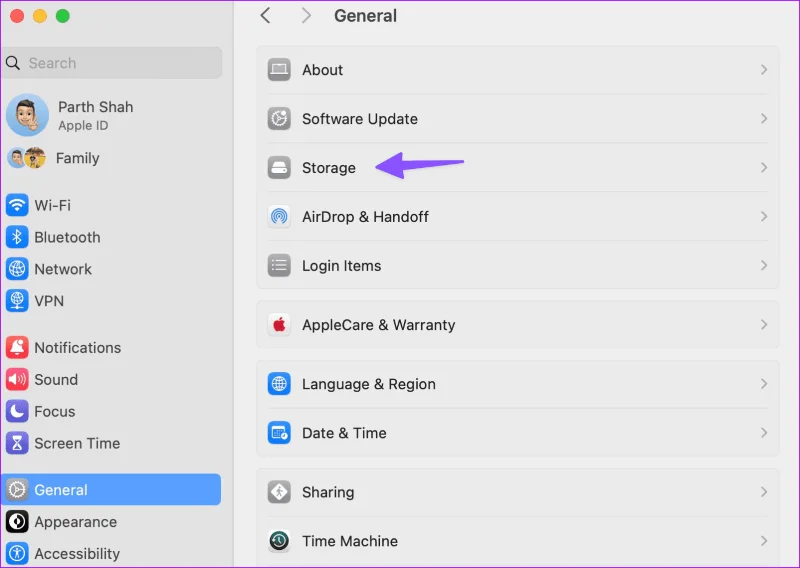Select Focus label in the sidebar
Image resolution: width=800 pixels, height=568 pixels.
click(55, 411)
